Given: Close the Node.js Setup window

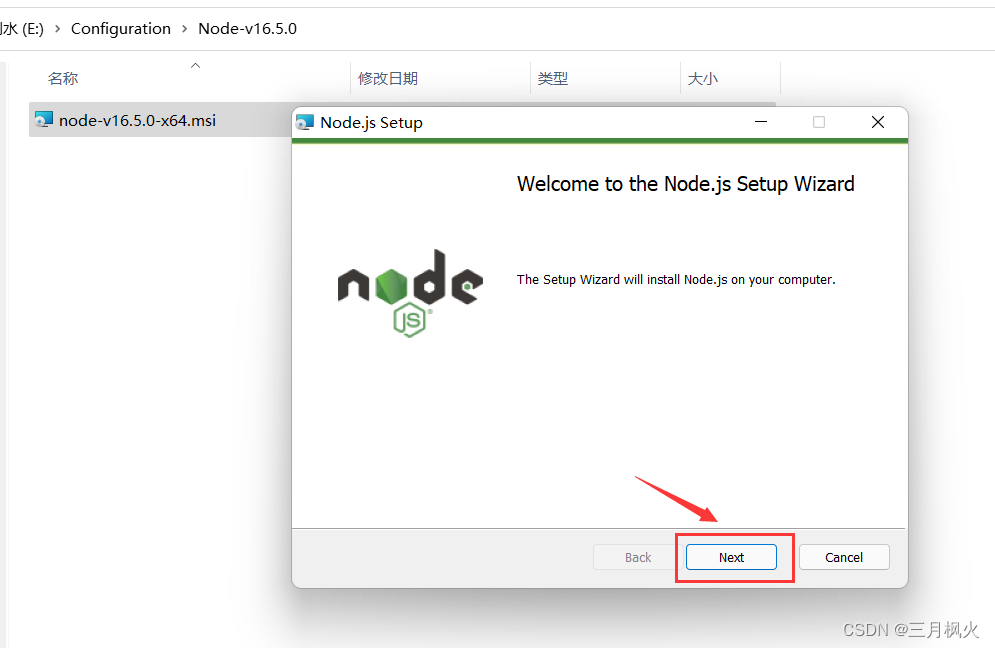Looking at the screenshot, I should [x=878, y=122].
